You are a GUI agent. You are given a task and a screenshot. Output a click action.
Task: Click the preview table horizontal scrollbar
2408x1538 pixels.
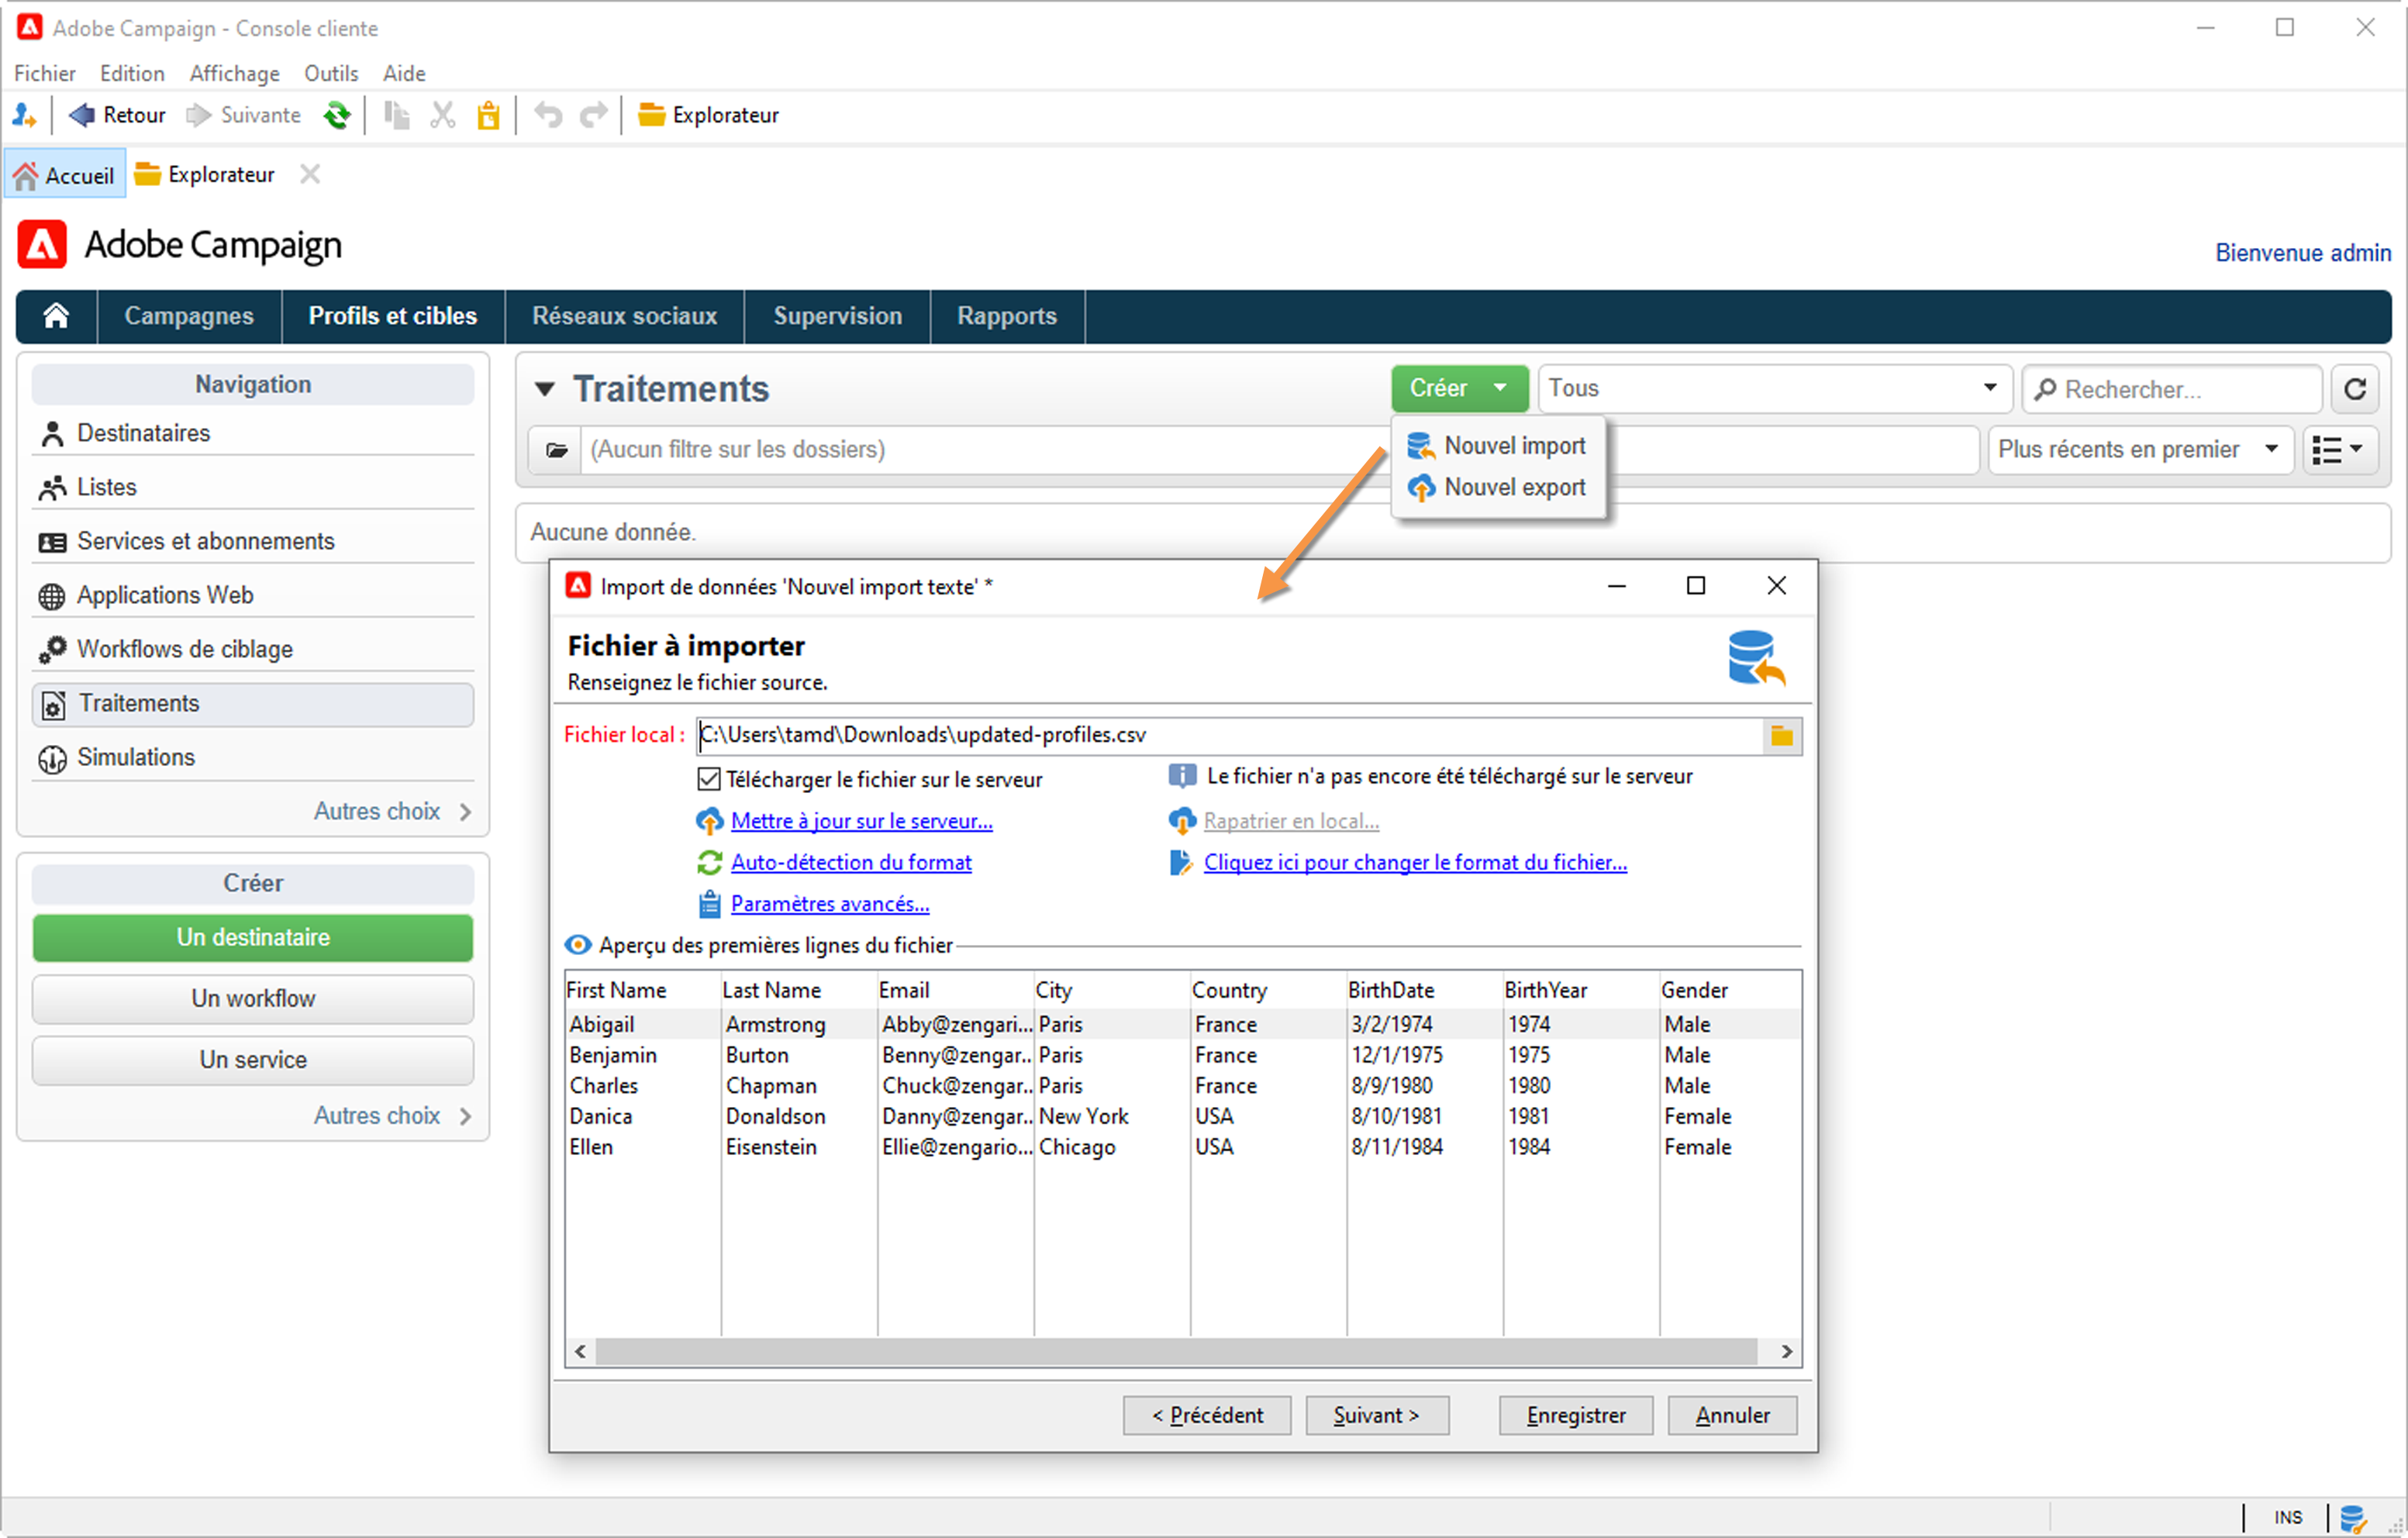point(1176,1351)
